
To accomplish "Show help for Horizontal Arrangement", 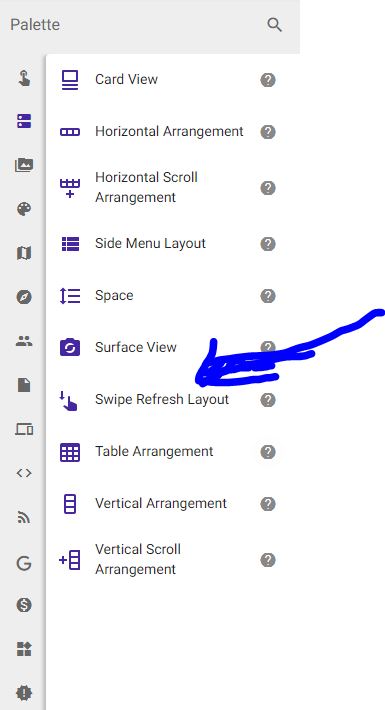I will [x=268, y=132].
